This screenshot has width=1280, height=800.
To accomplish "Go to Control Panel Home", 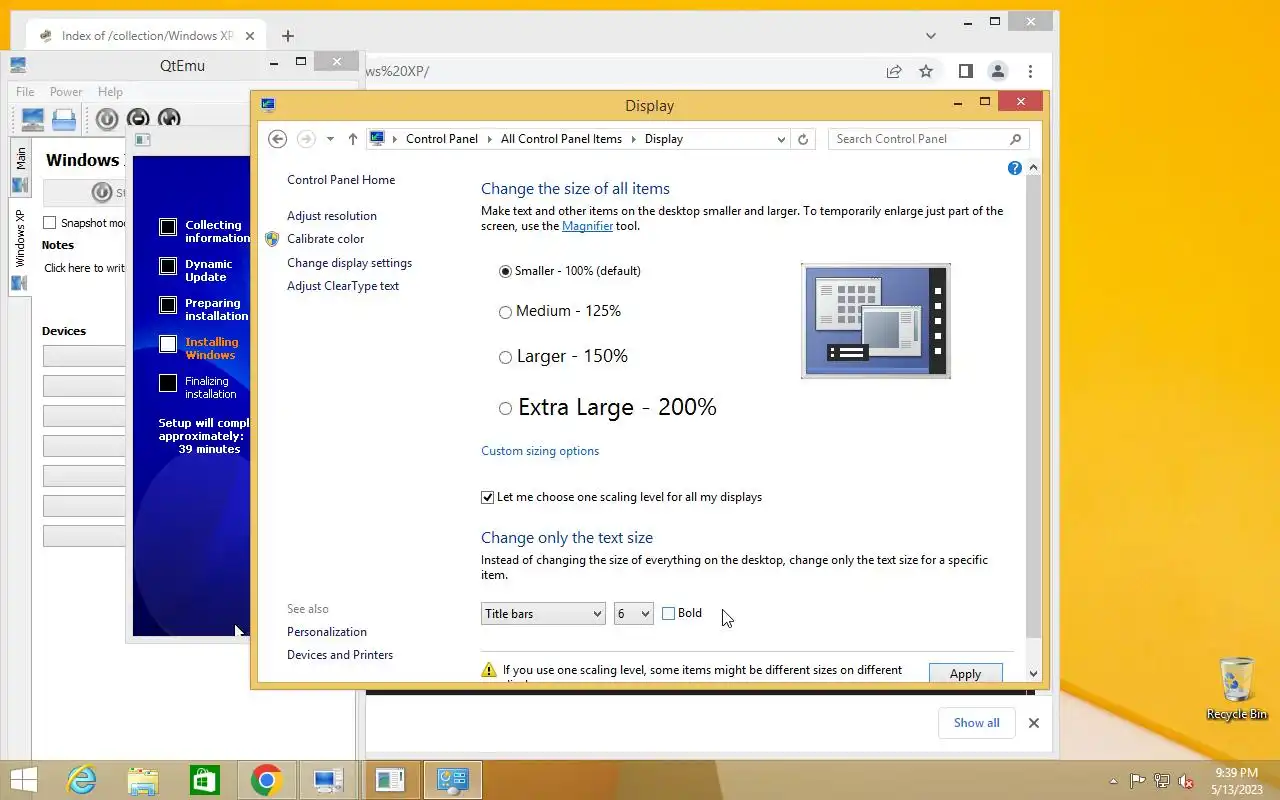I will click(341, 180).
